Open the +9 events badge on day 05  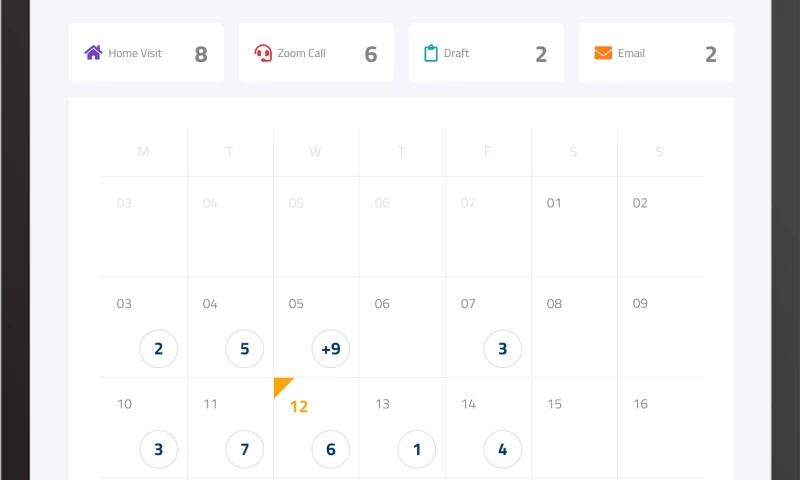click(x=331, y=349)
